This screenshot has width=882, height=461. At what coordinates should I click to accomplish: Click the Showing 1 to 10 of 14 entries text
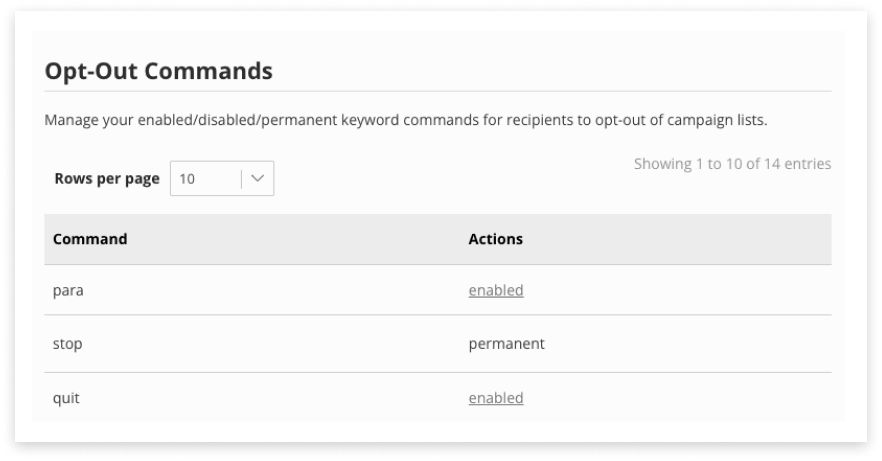[732, 164]
